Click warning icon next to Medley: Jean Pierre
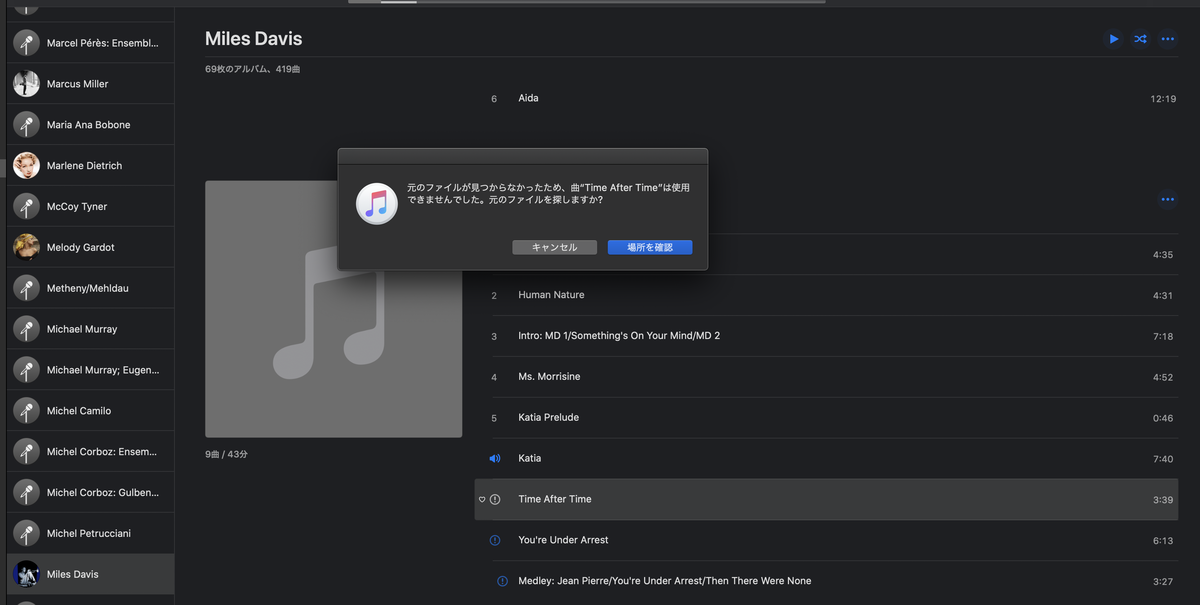 tap(502, 581)
